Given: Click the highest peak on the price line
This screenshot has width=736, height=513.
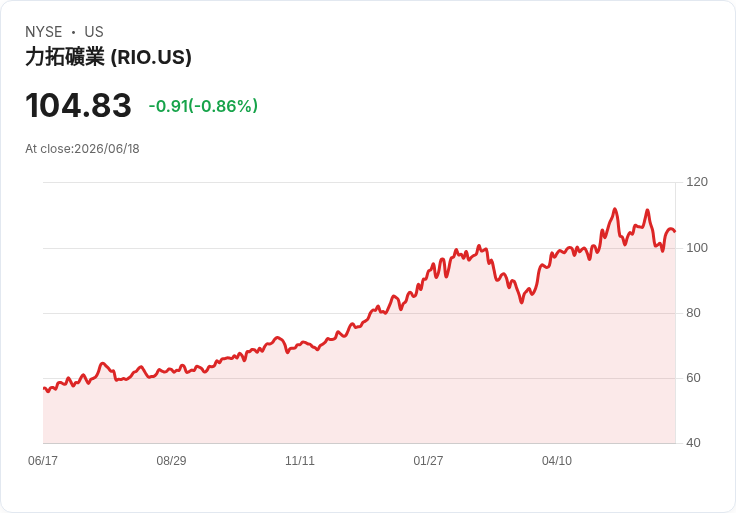Looking at the screenshot, I should pyautogui.click(x=615, y=209).
